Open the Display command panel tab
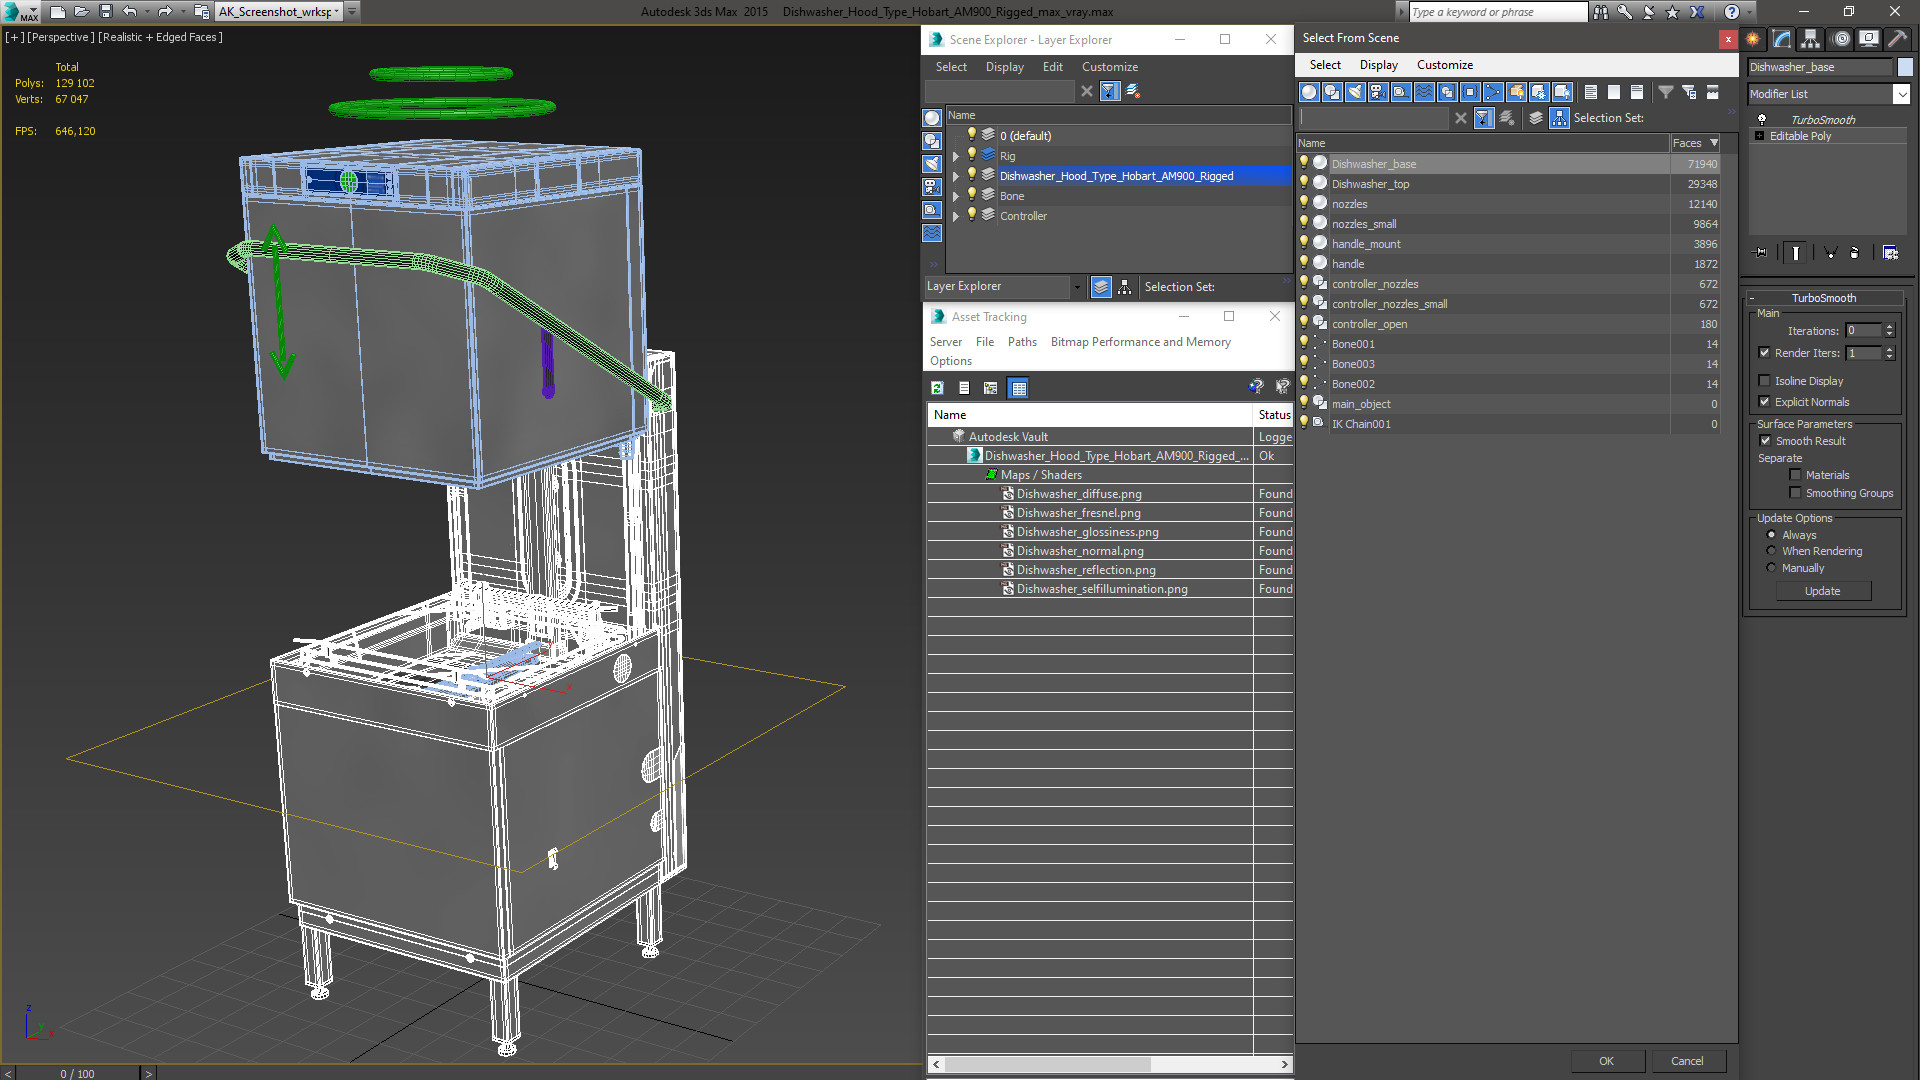 click(x=1868, y=39)
